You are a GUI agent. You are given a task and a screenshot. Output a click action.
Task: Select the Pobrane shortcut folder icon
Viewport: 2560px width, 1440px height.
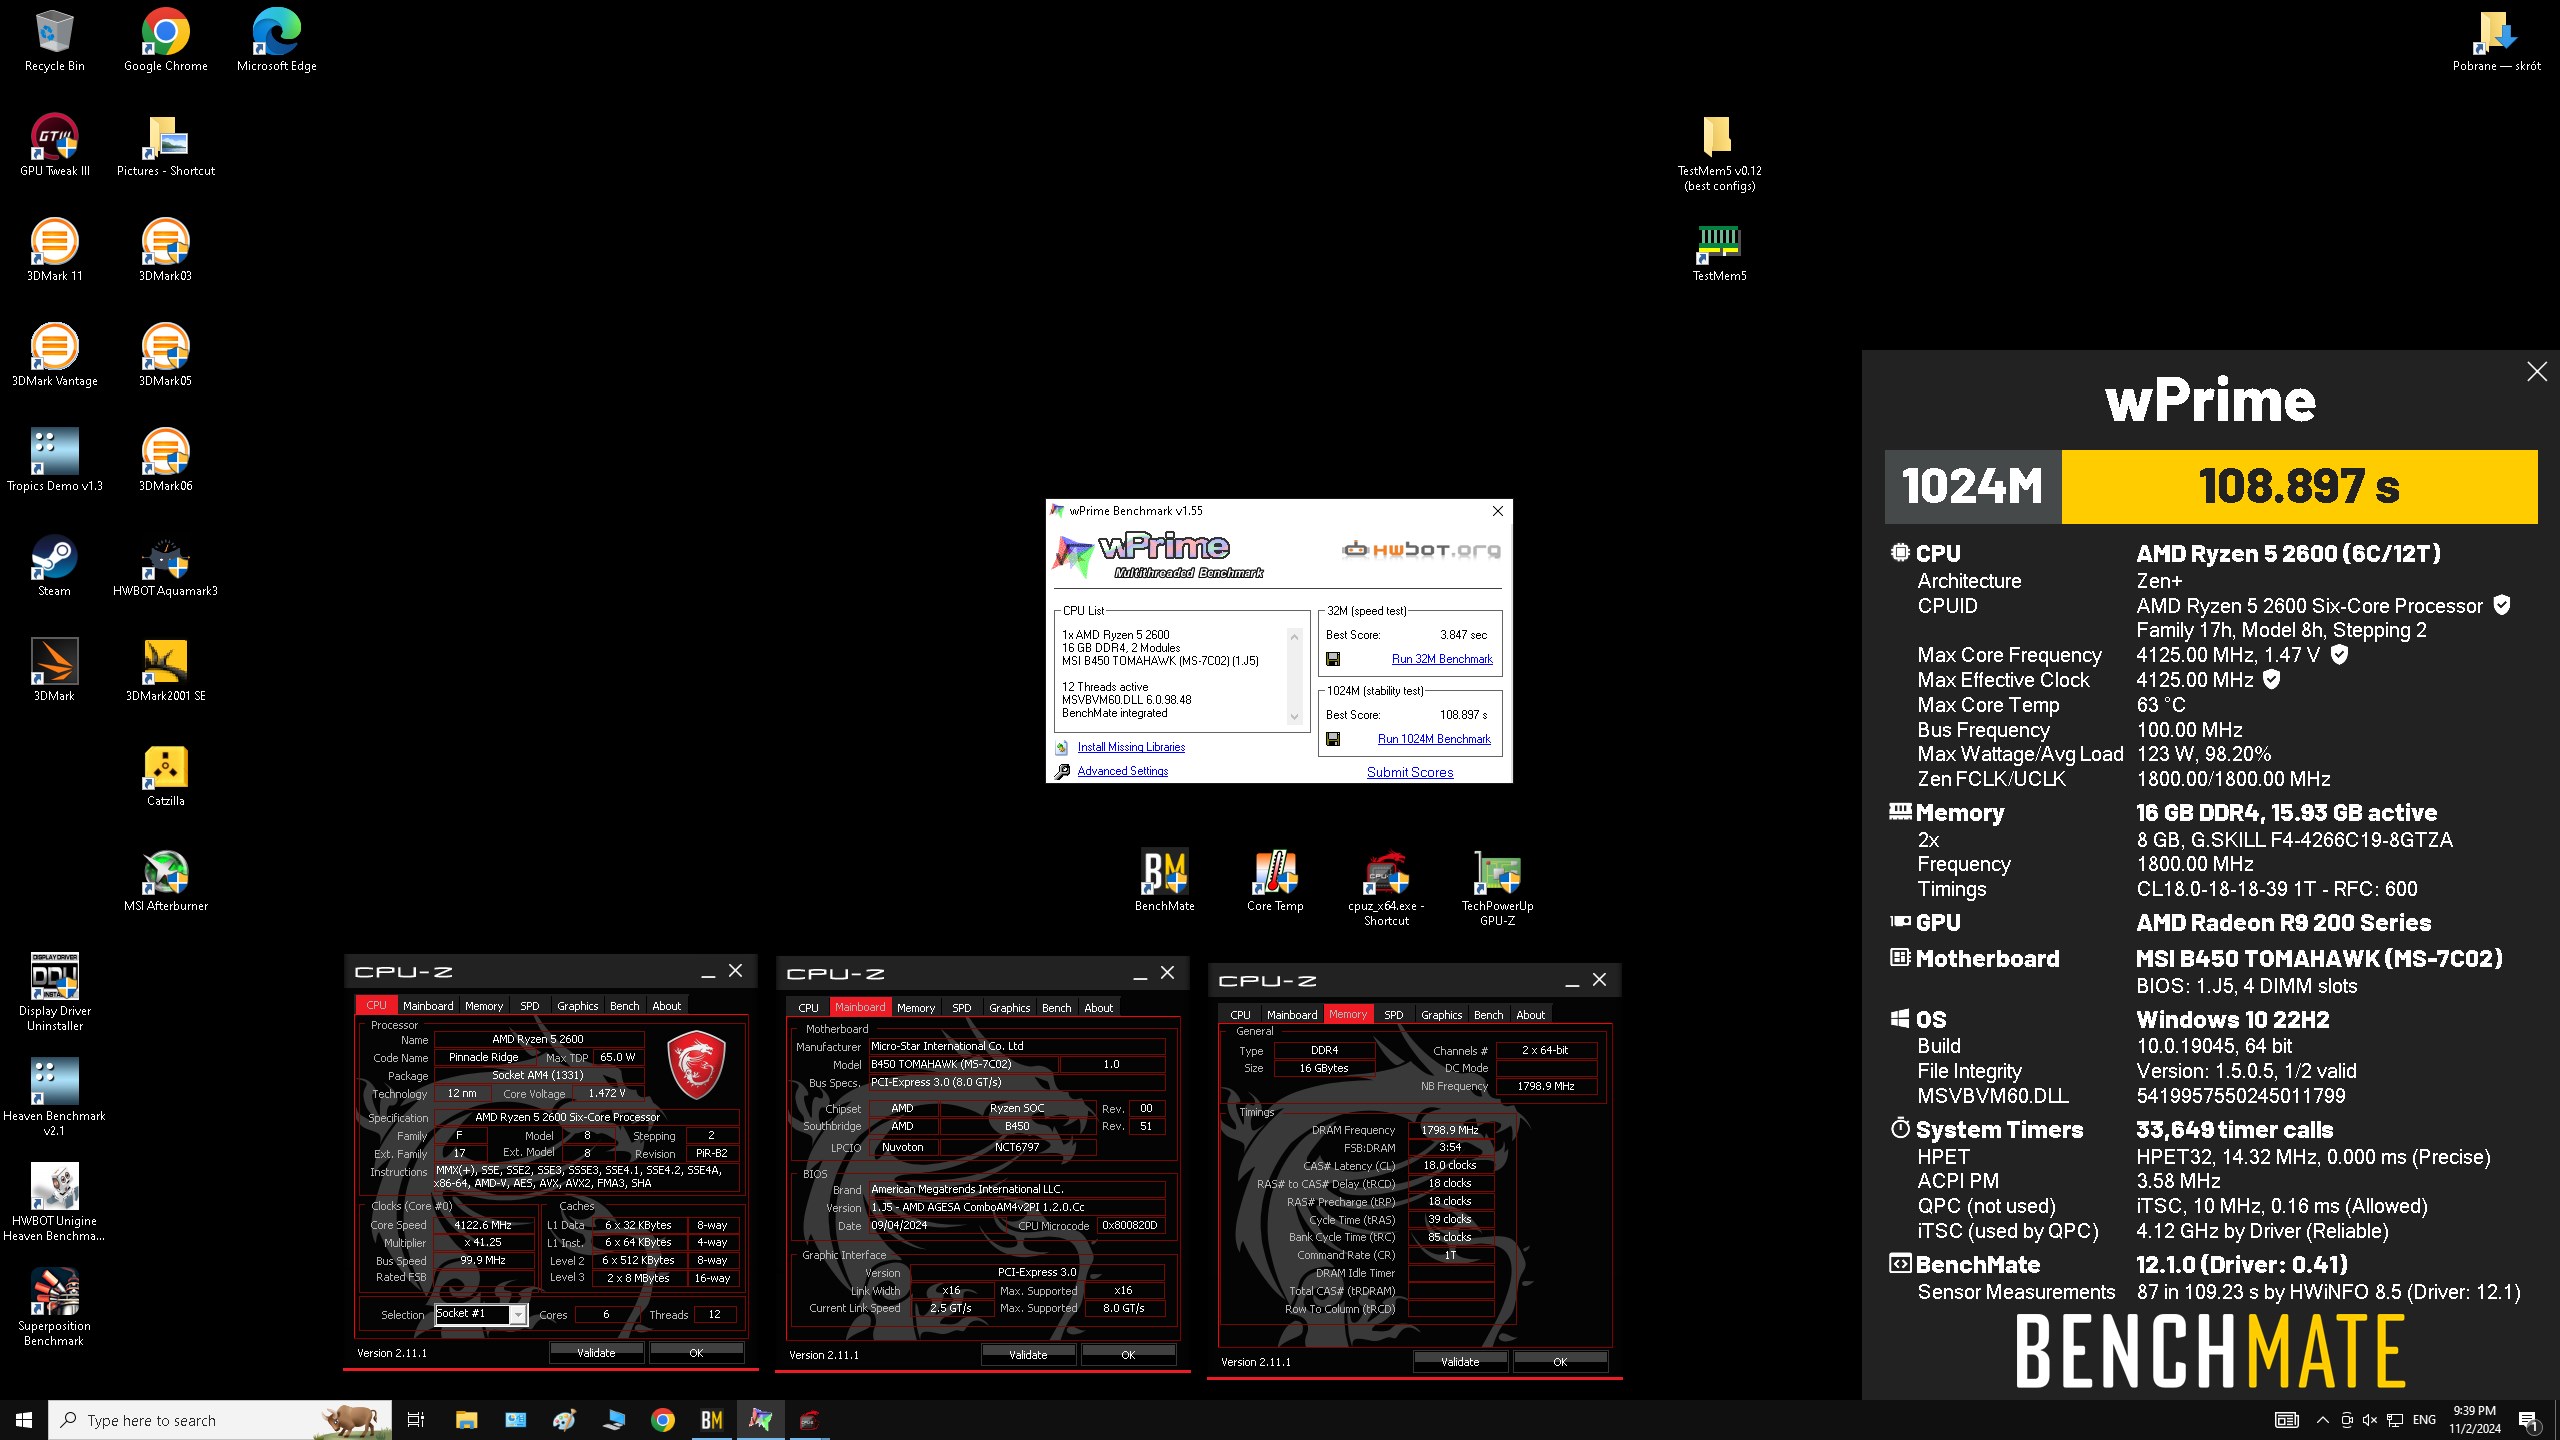(2496, 40)
